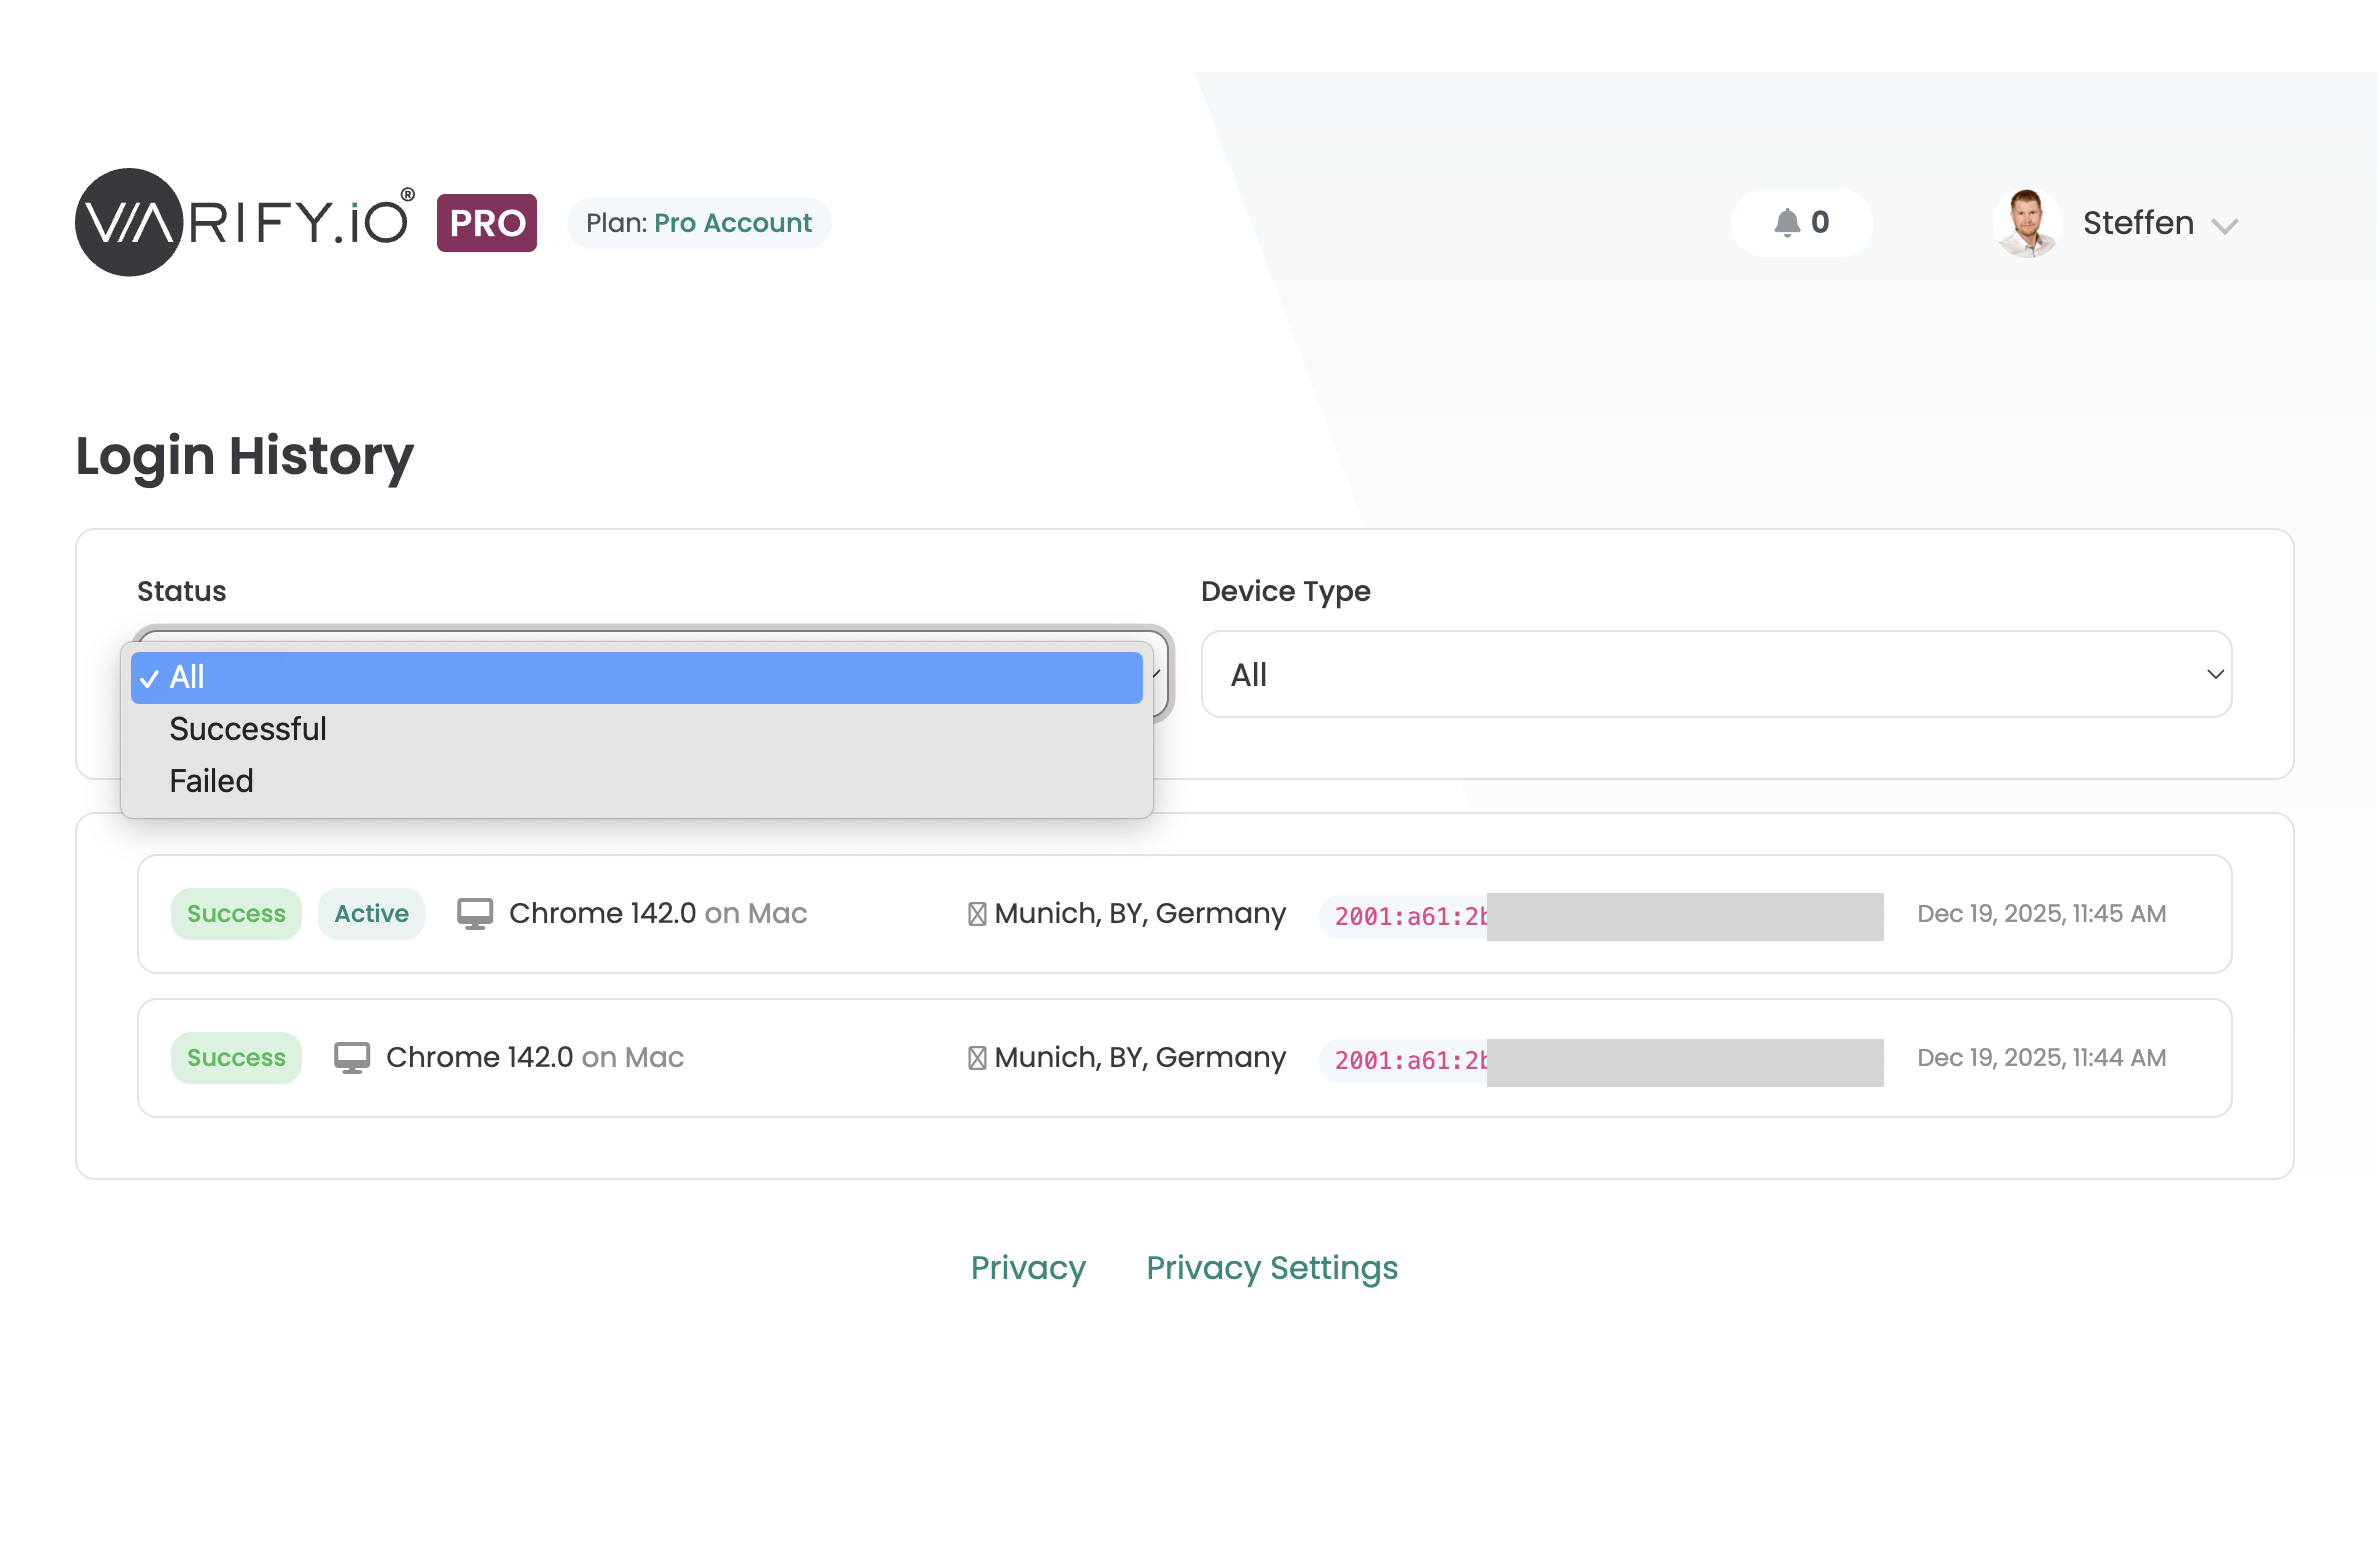This screenshot has width=2378, height=1564.
Task: Click Success badge in 11:44 AM row
Action: point(236,1057)
